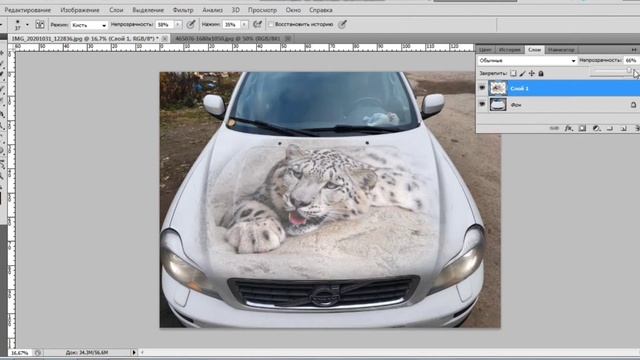Create a new layer group
Screen dimensions: 640x360
click(610, 128)
